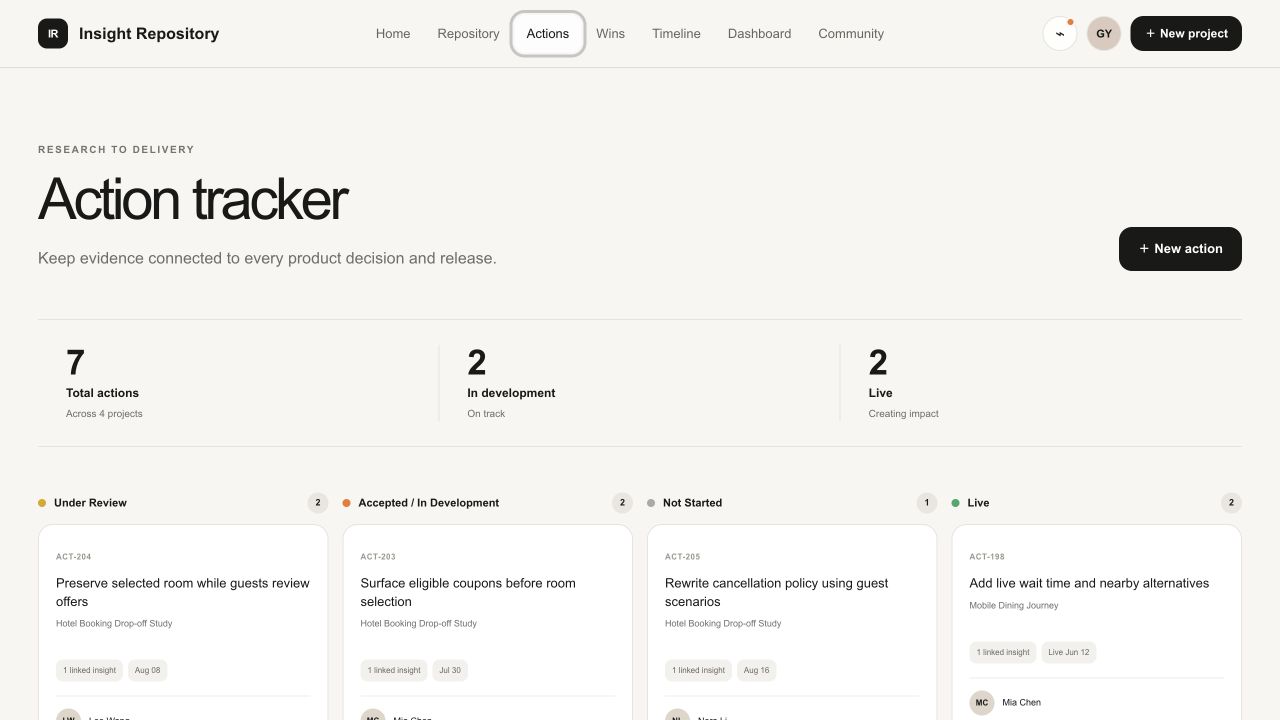The image size is (1280, 720).
Task: Click the ACT-204 identifier
Action: point(74,557)
